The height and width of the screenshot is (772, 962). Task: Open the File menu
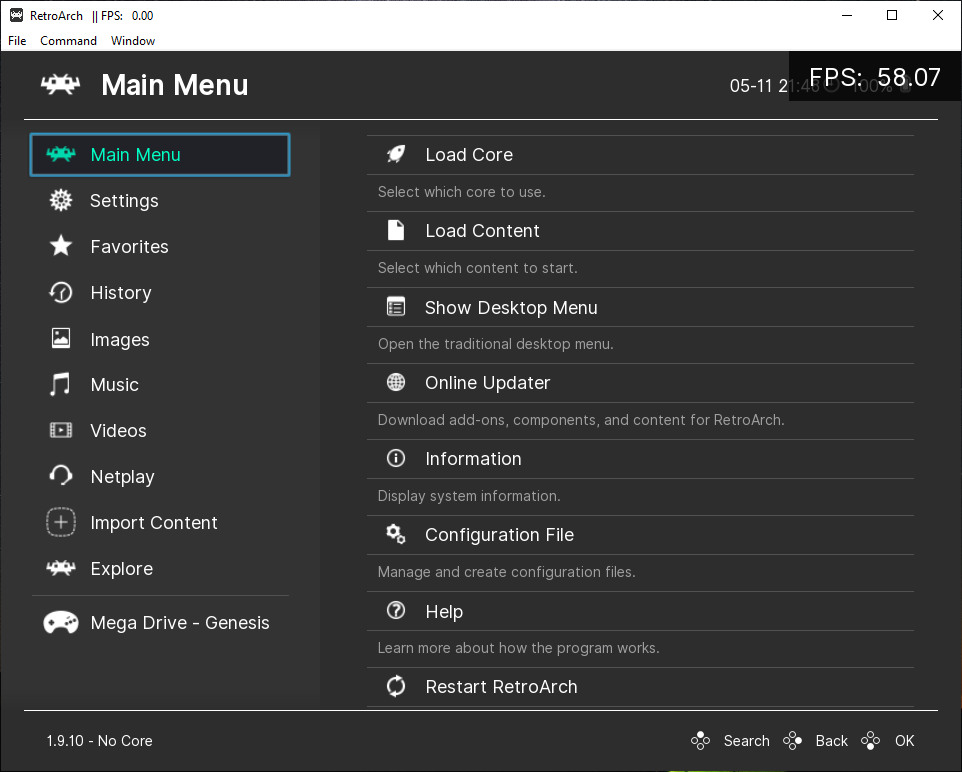[x=17, y=41]
